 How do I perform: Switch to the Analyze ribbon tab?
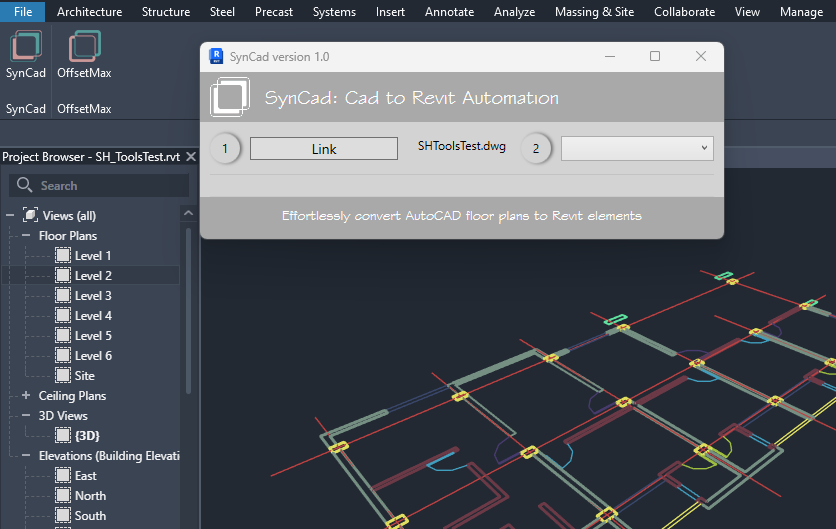pos(515,11)
